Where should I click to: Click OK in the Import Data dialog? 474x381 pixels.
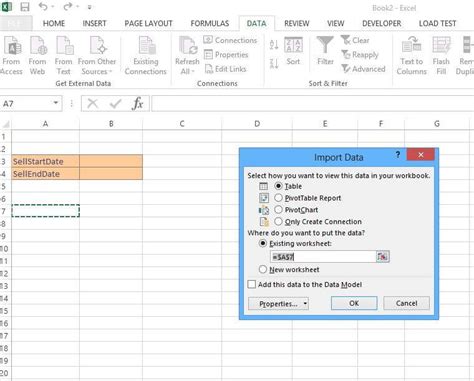[354, 303]
